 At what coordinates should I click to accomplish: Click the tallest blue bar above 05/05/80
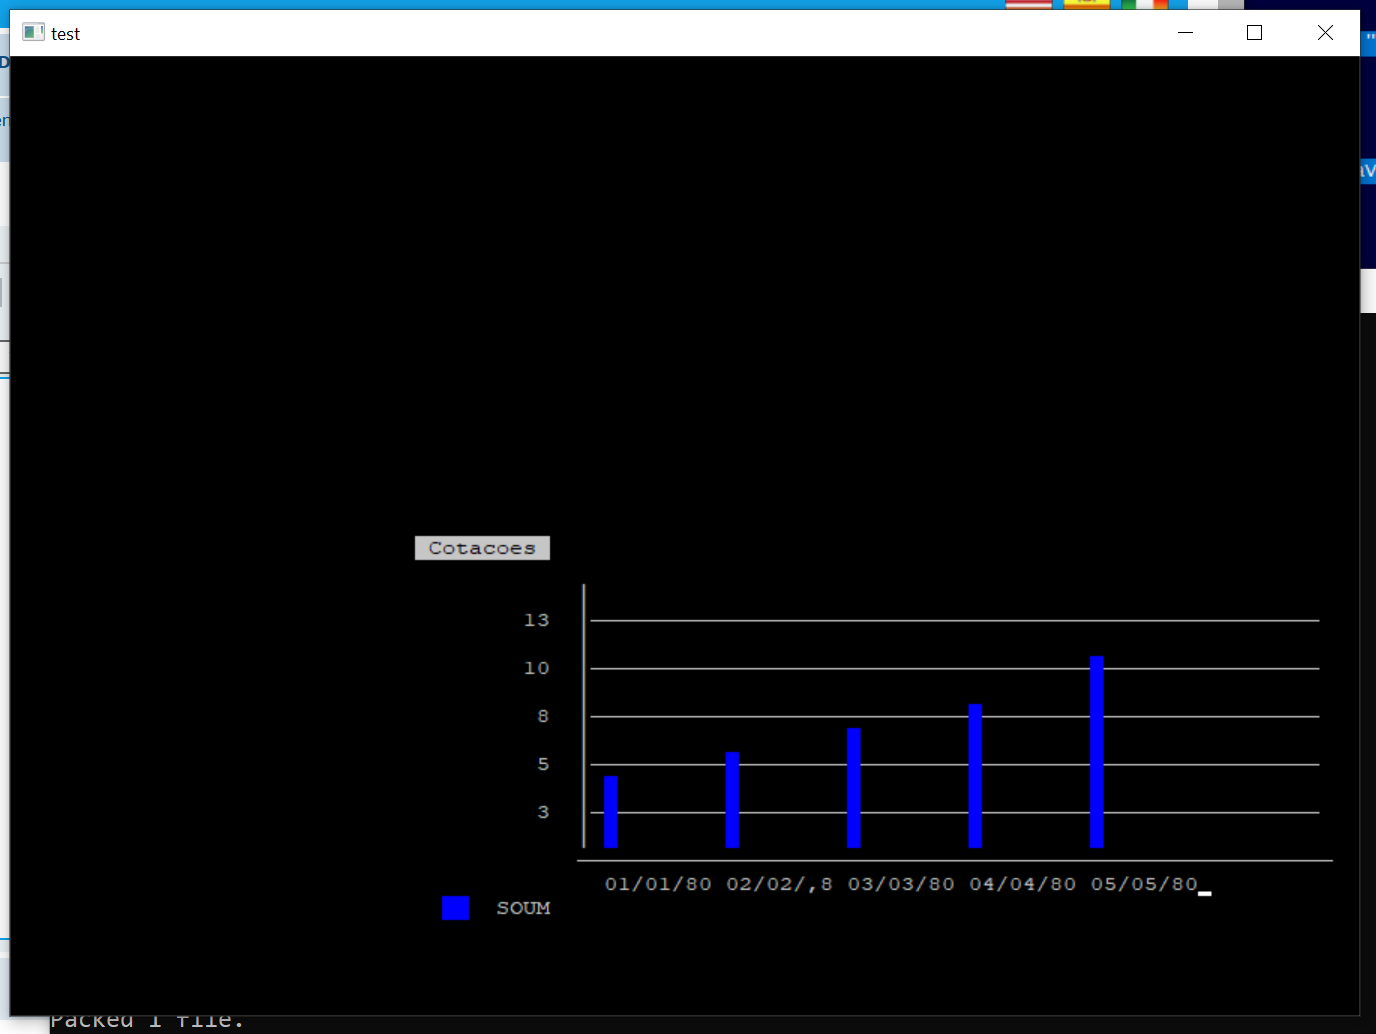click(x=1097, y=752)
